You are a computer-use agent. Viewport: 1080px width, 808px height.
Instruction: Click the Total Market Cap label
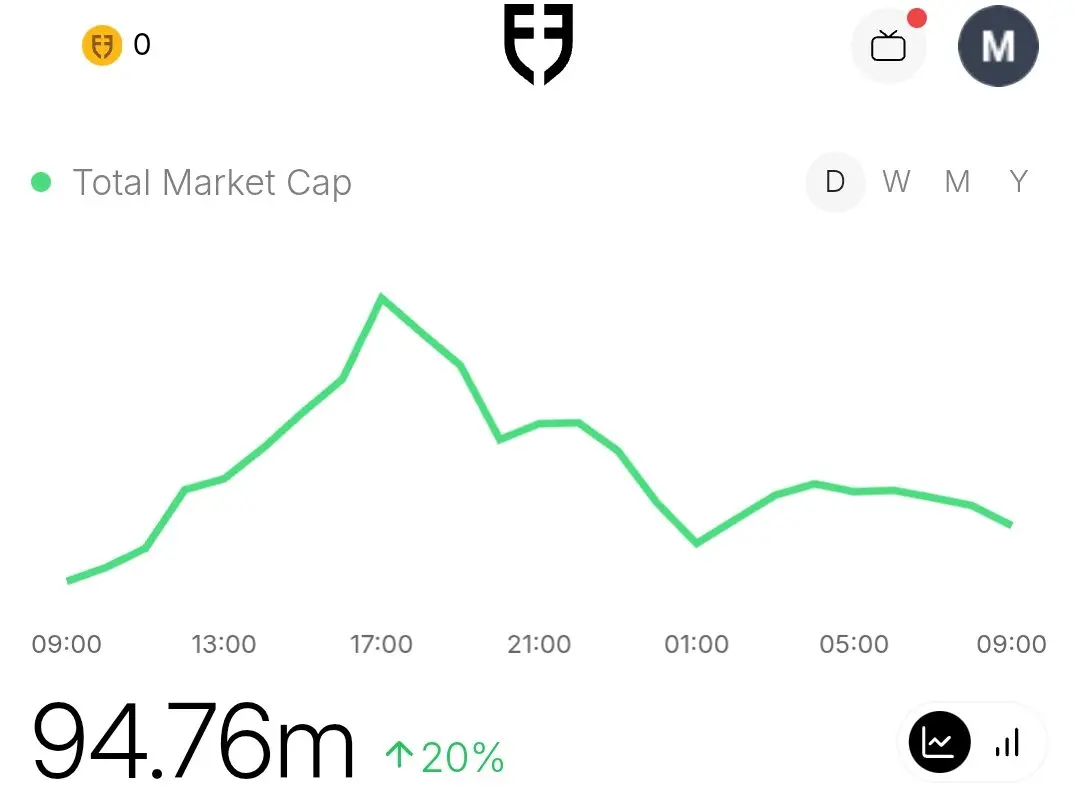[x=212, y=183]
